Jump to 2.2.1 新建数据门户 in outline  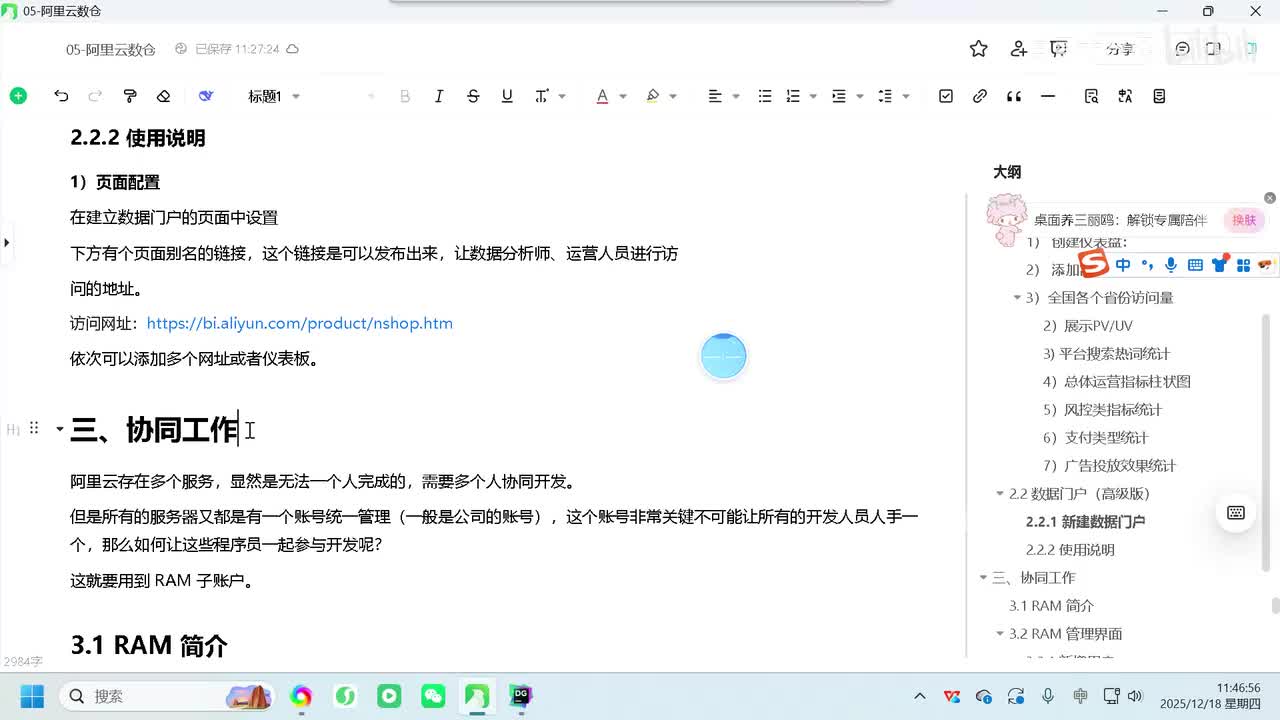coord(1085,522)
